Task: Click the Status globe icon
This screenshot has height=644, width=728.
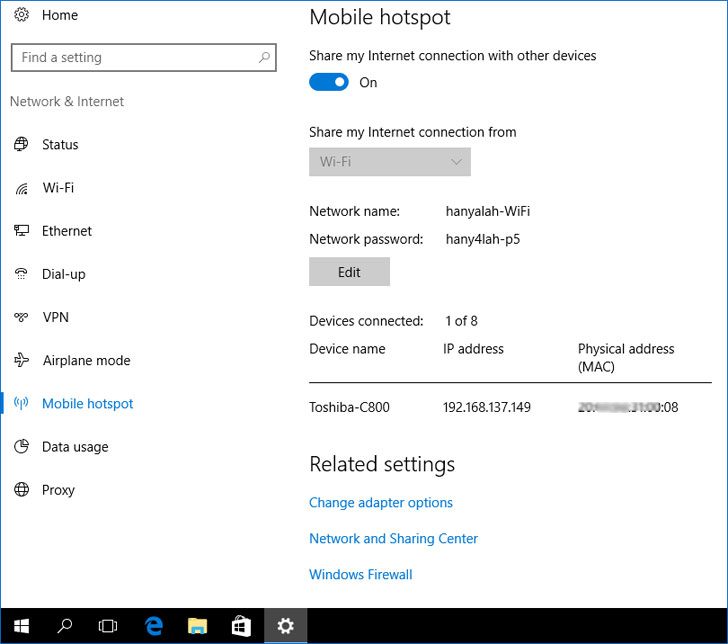Action: pos(21,144)
